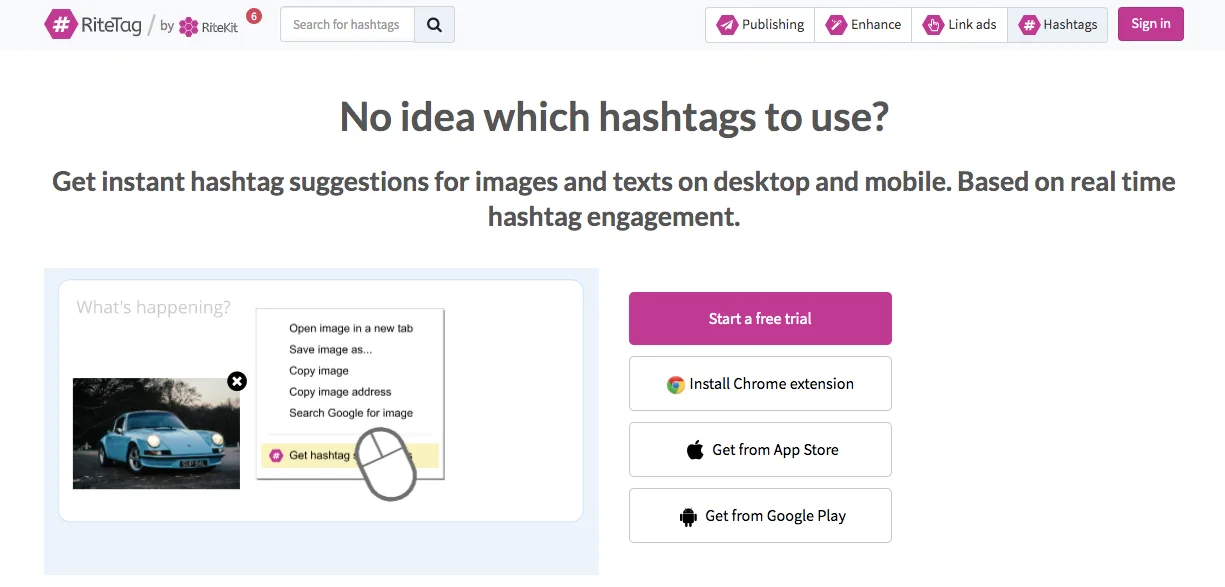This screenshot has width=1225, height=587.
Task: Click Install Chrome extension button
Action: coord(760,384)
